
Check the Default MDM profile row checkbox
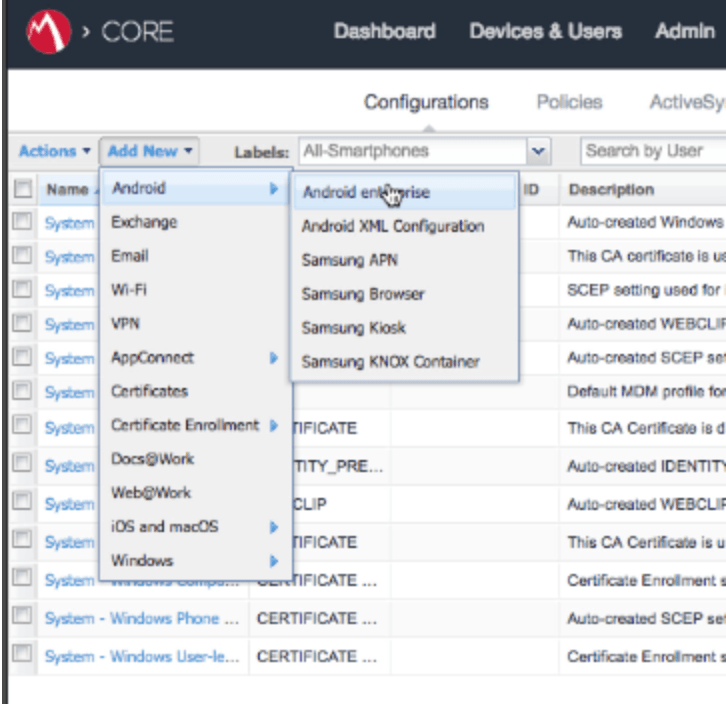tap(22, 391)
